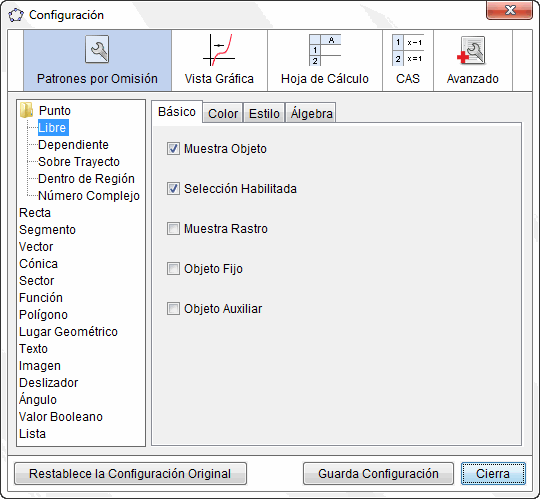Image resolution: width=540 pixels, height=499 pixels.
Task: Click the GeoGebra pentagon icon in title bar
Action: [x=16, y=15]
